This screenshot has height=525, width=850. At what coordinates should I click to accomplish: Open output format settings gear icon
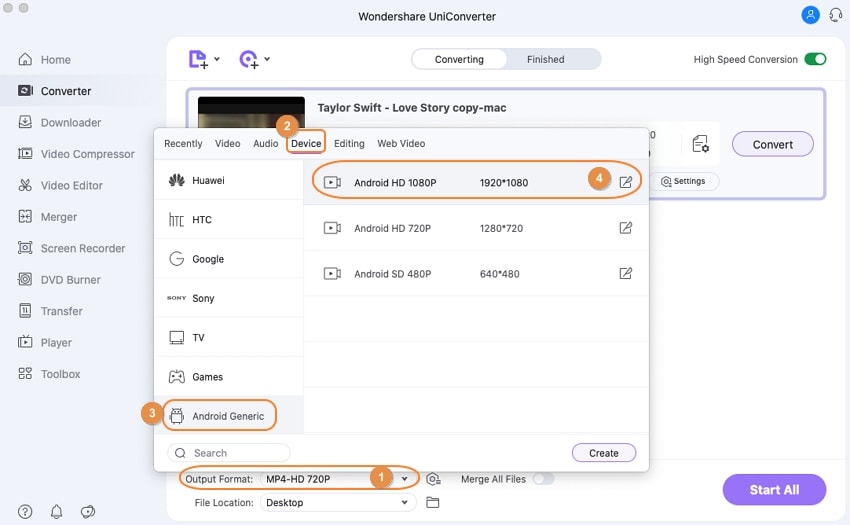click(433, 479)
